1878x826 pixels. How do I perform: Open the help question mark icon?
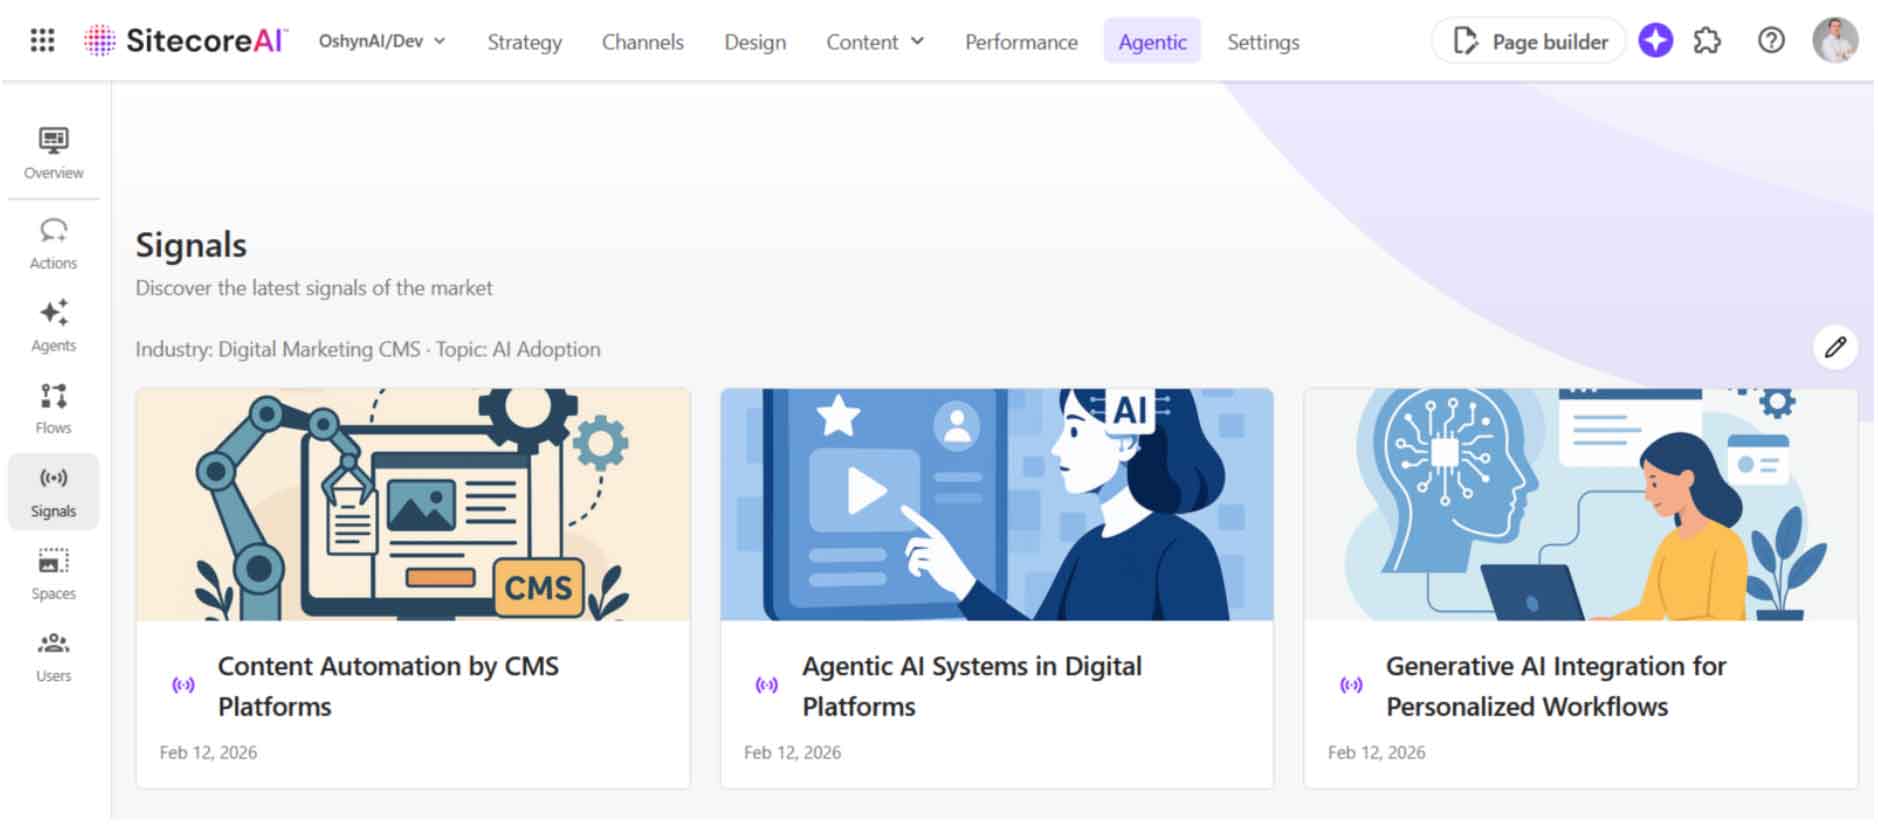pyautogui.click(x=1771, y=41)
